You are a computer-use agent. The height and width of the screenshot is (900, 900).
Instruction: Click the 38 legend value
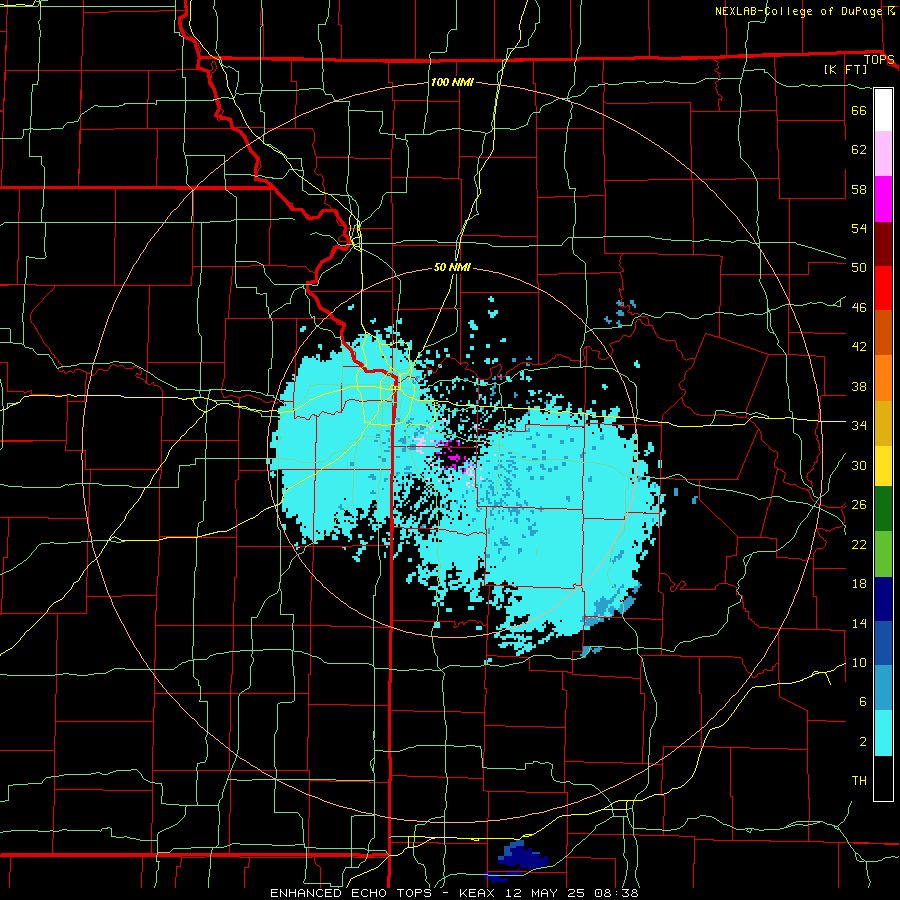tap(859, 386)
